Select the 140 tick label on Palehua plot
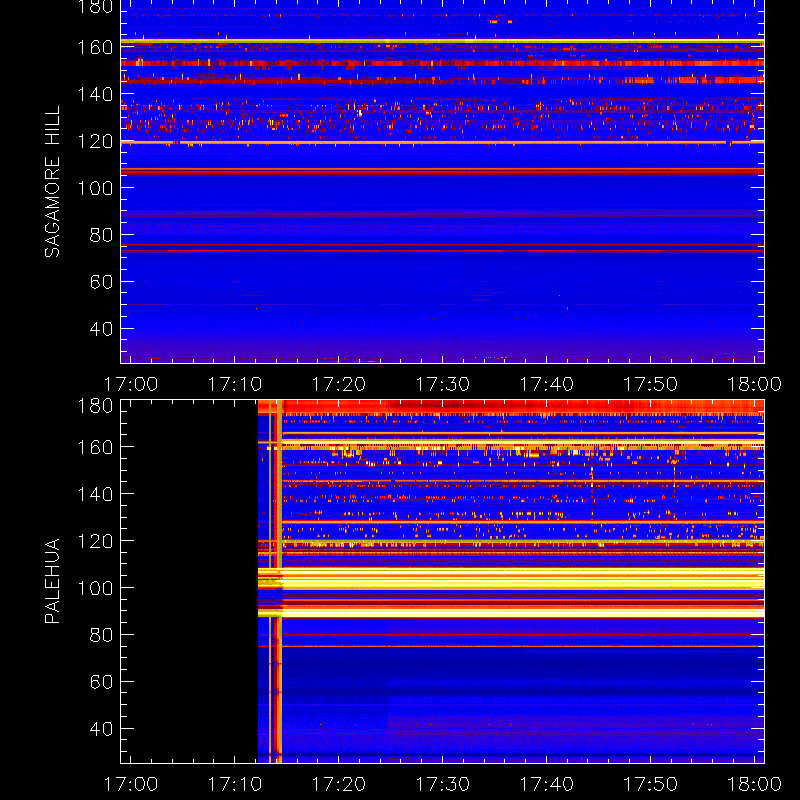 pyautogui.click(x=95, y=494)
